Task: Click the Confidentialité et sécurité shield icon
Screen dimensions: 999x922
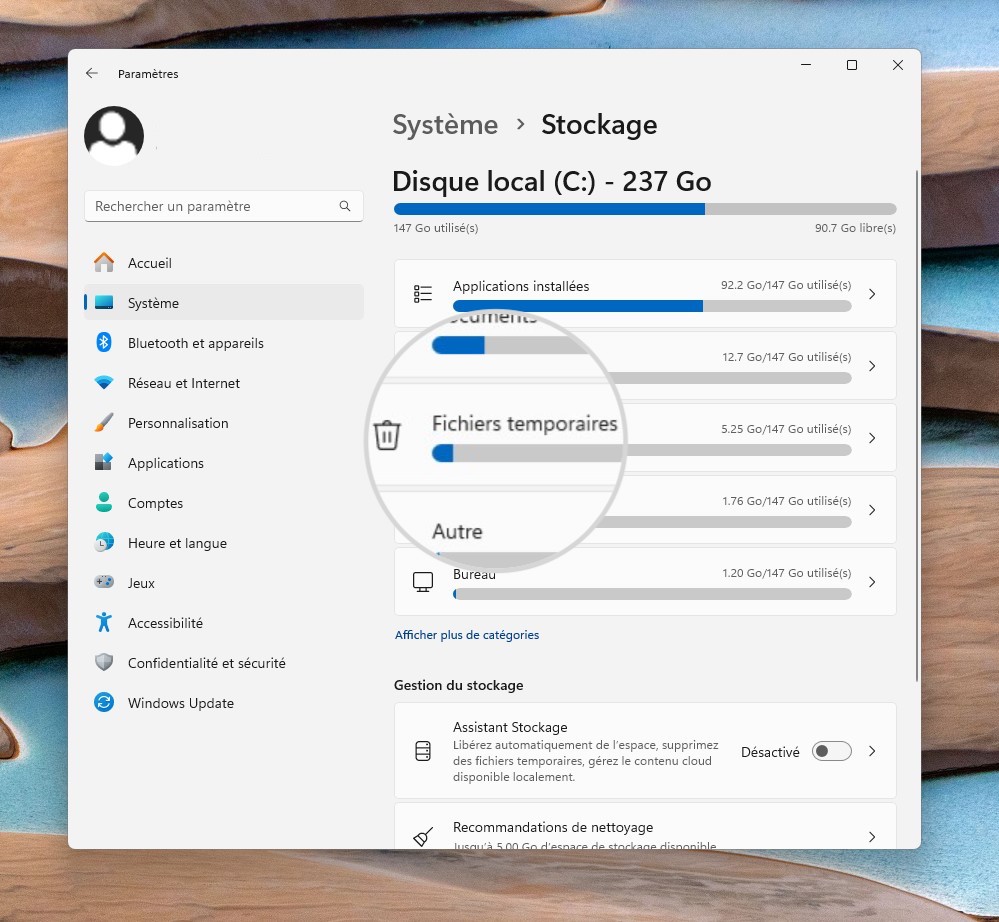Action: [104, 662]
